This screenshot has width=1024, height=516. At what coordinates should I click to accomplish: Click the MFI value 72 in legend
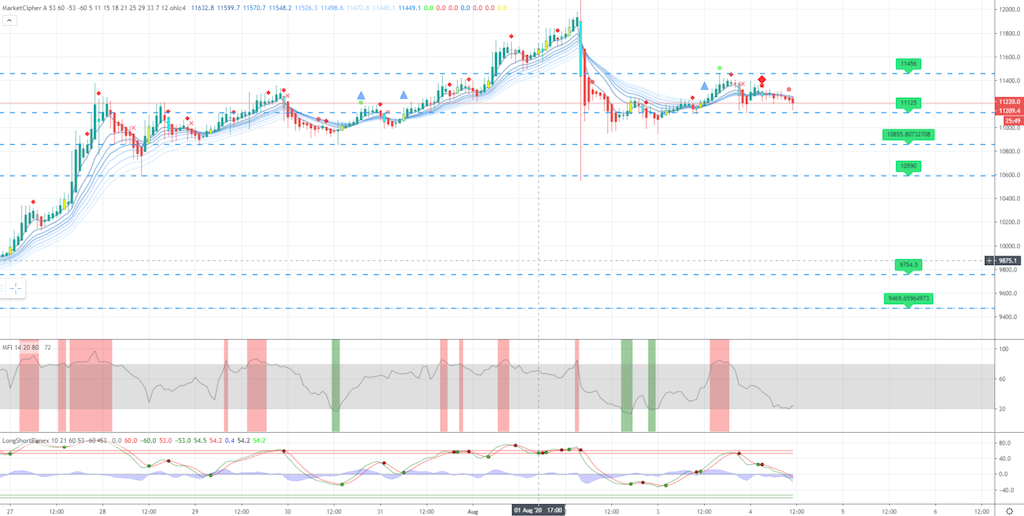tap(48, 348)
